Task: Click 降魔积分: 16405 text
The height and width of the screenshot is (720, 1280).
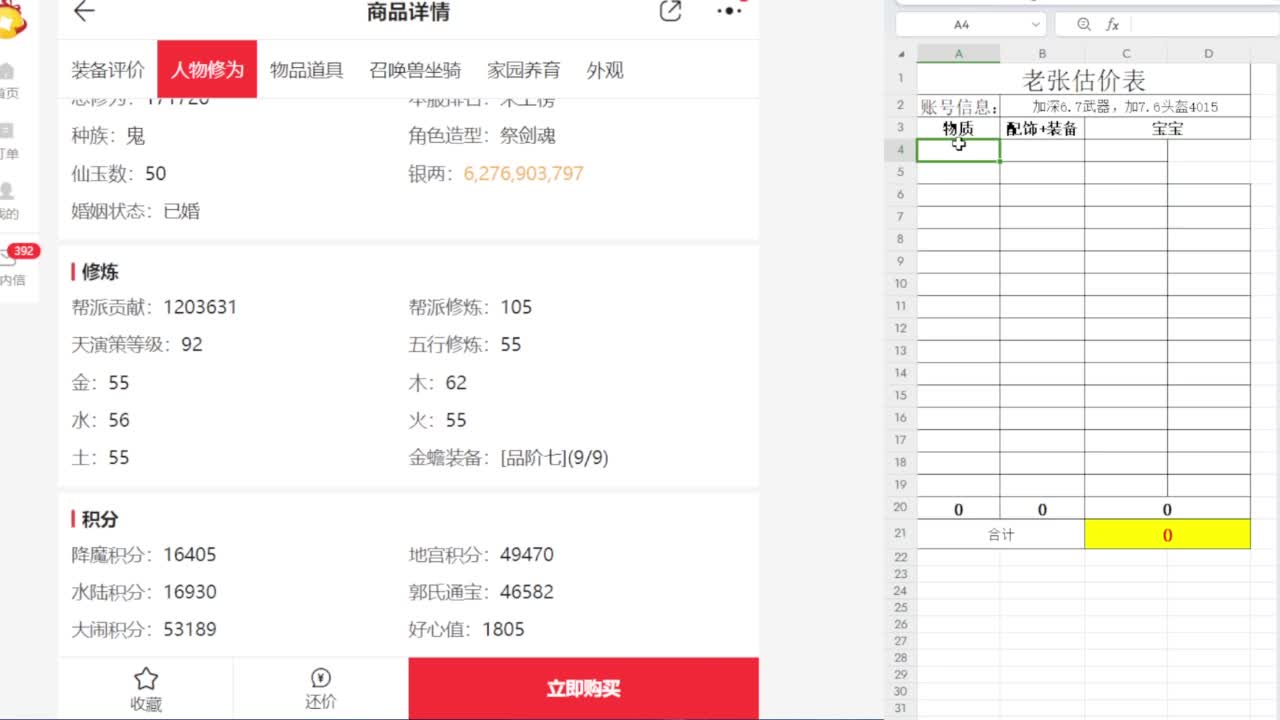Action: click(144, 554)
